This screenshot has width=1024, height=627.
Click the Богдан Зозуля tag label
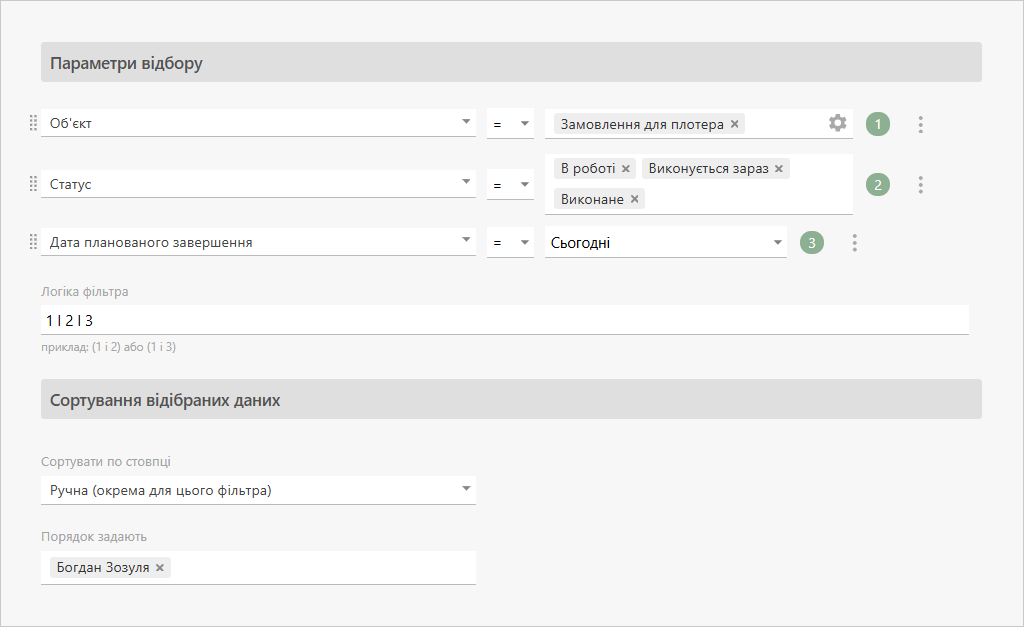pos(103,568)
